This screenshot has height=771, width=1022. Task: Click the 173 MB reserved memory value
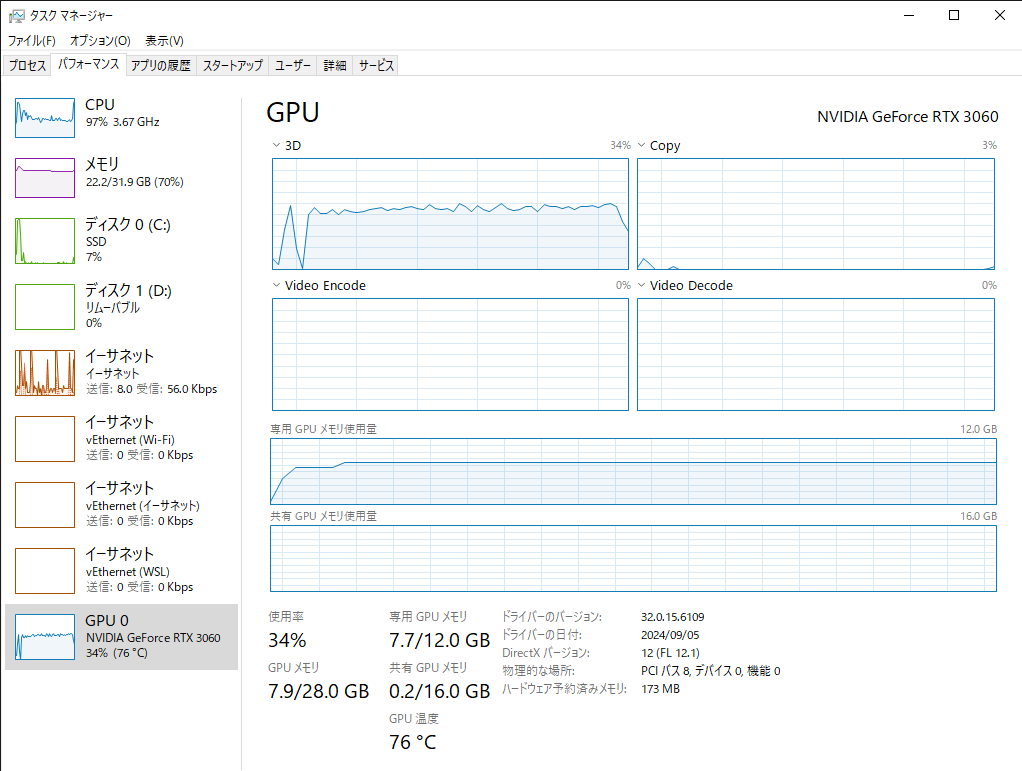point(660,689)
